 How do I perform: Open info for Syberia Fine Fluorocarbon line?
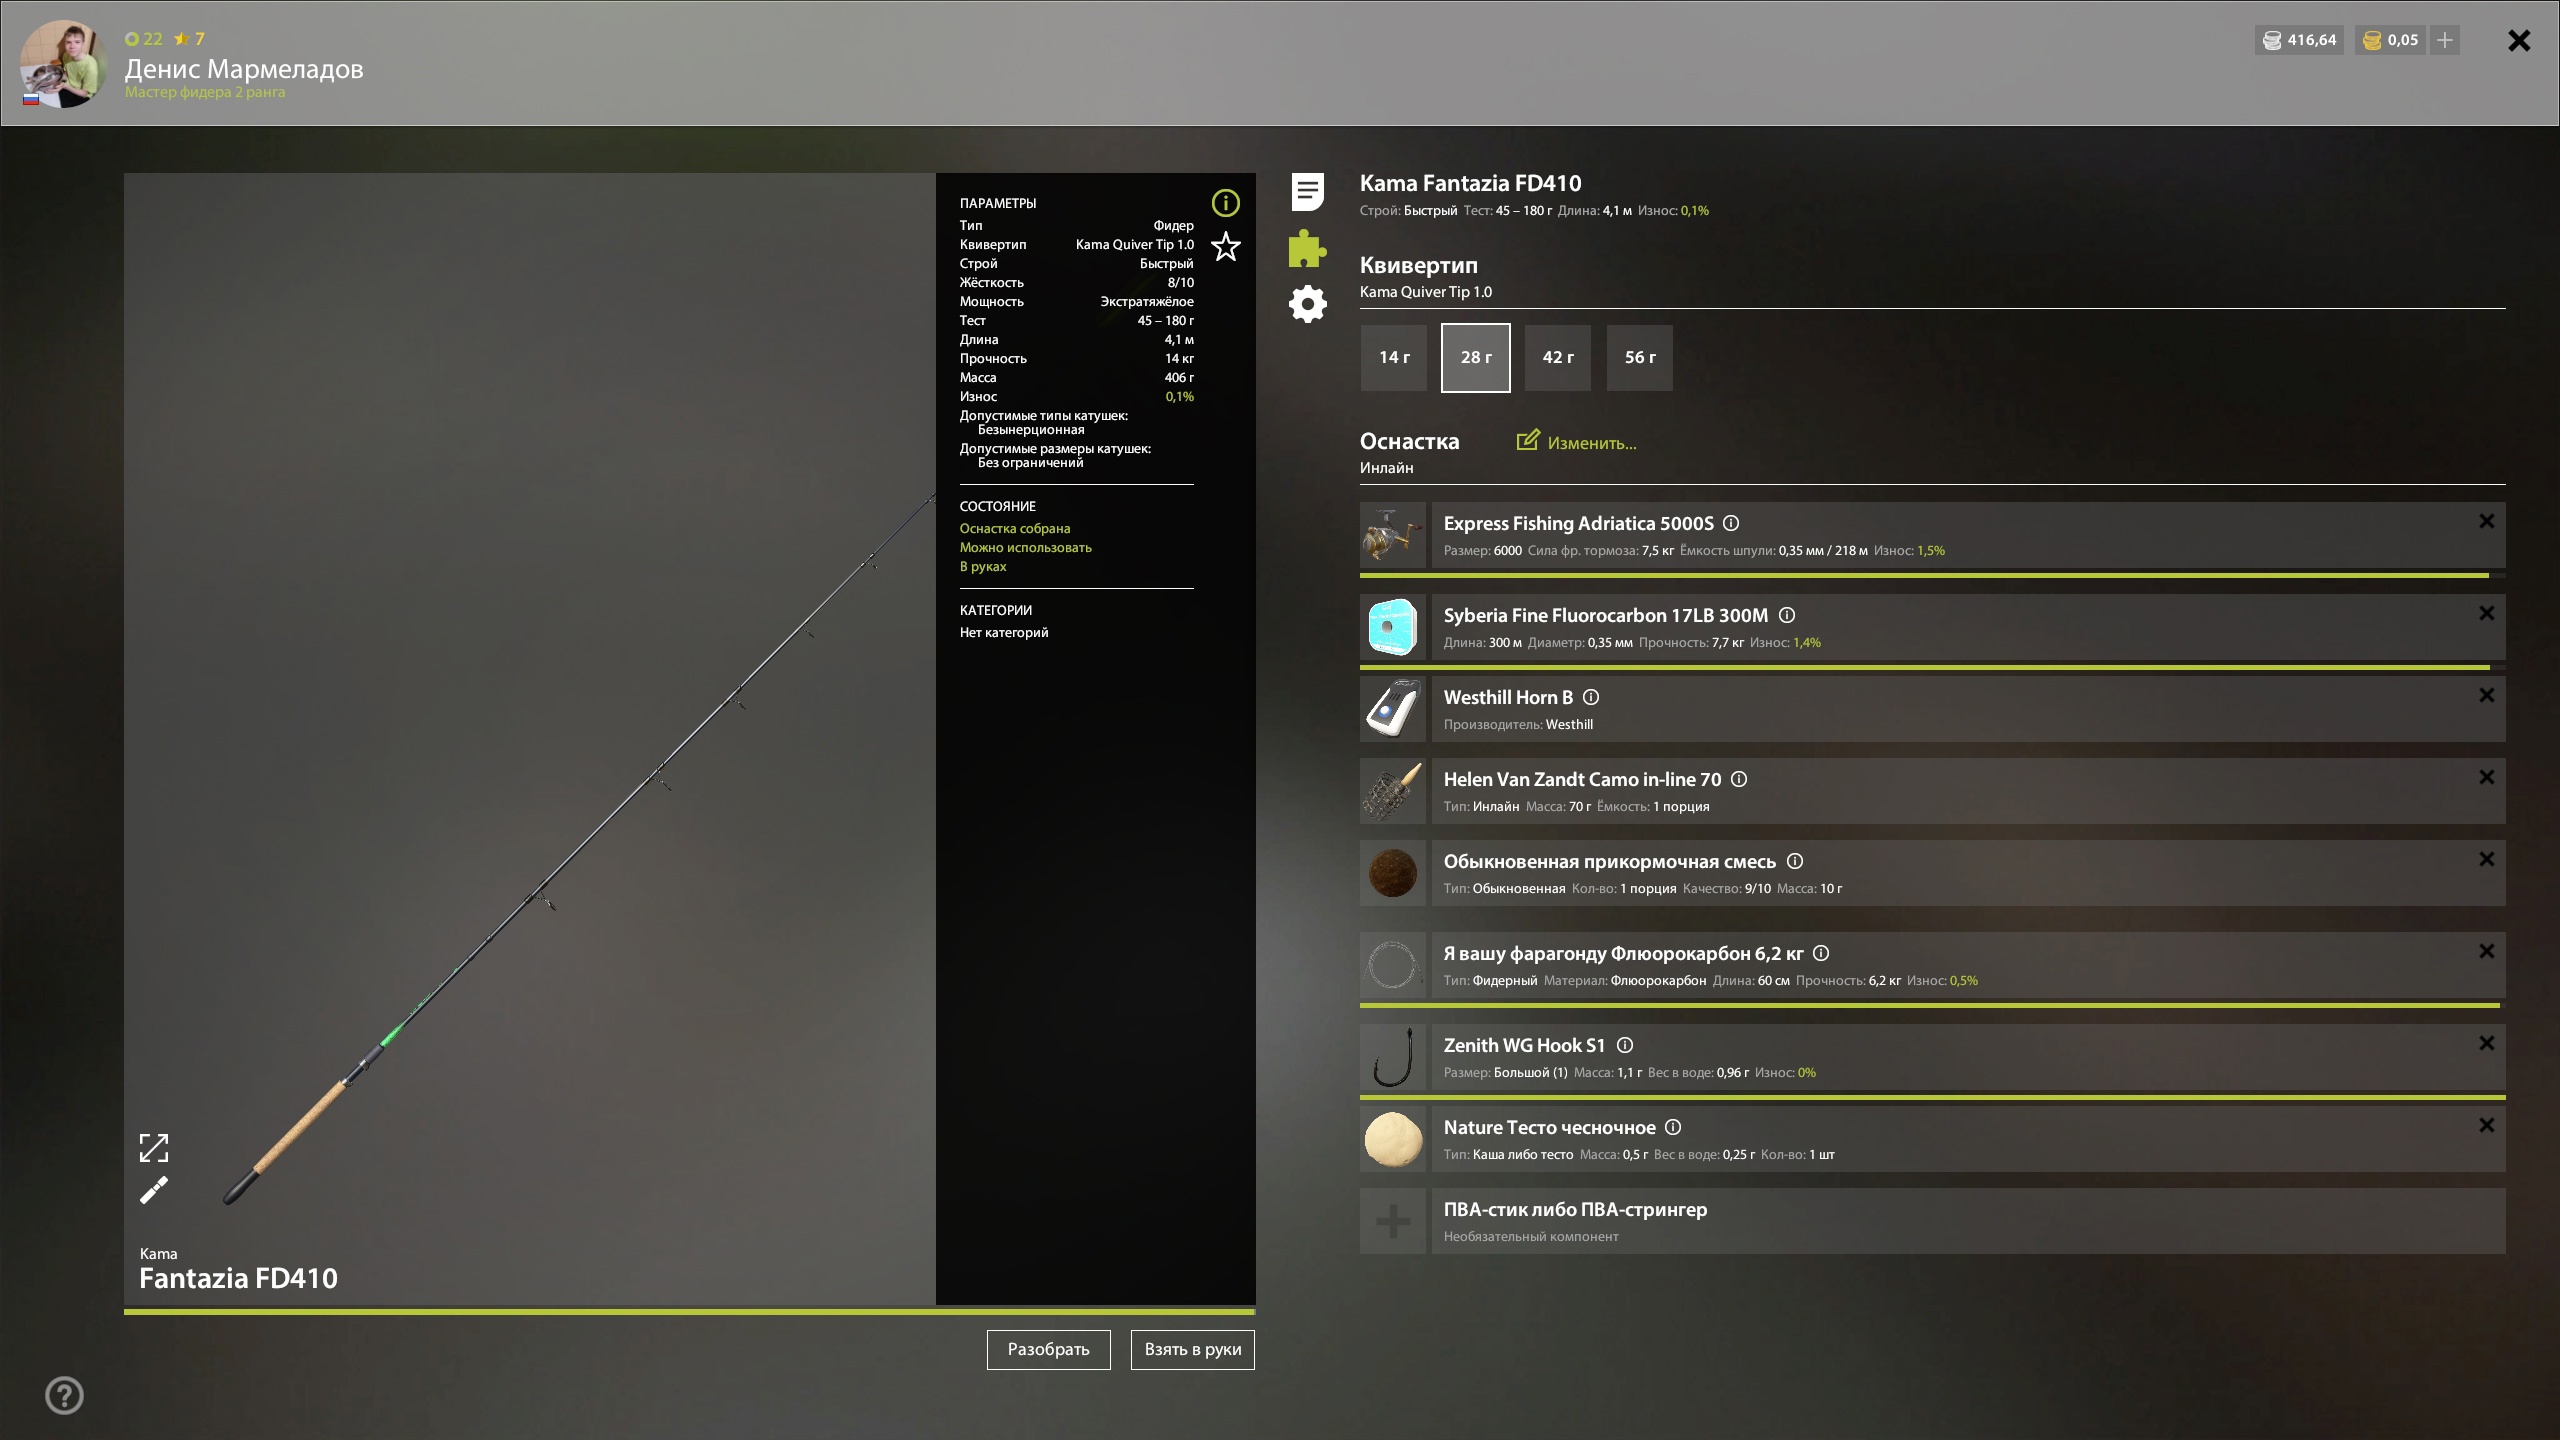tap(1786, 615)
